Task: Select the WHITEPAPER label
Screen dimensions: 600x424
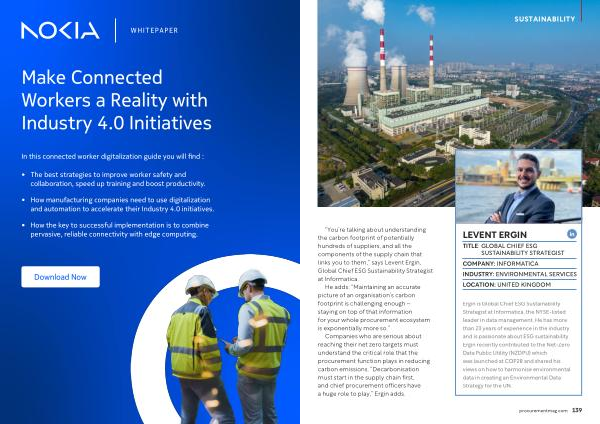Action: 154,31
